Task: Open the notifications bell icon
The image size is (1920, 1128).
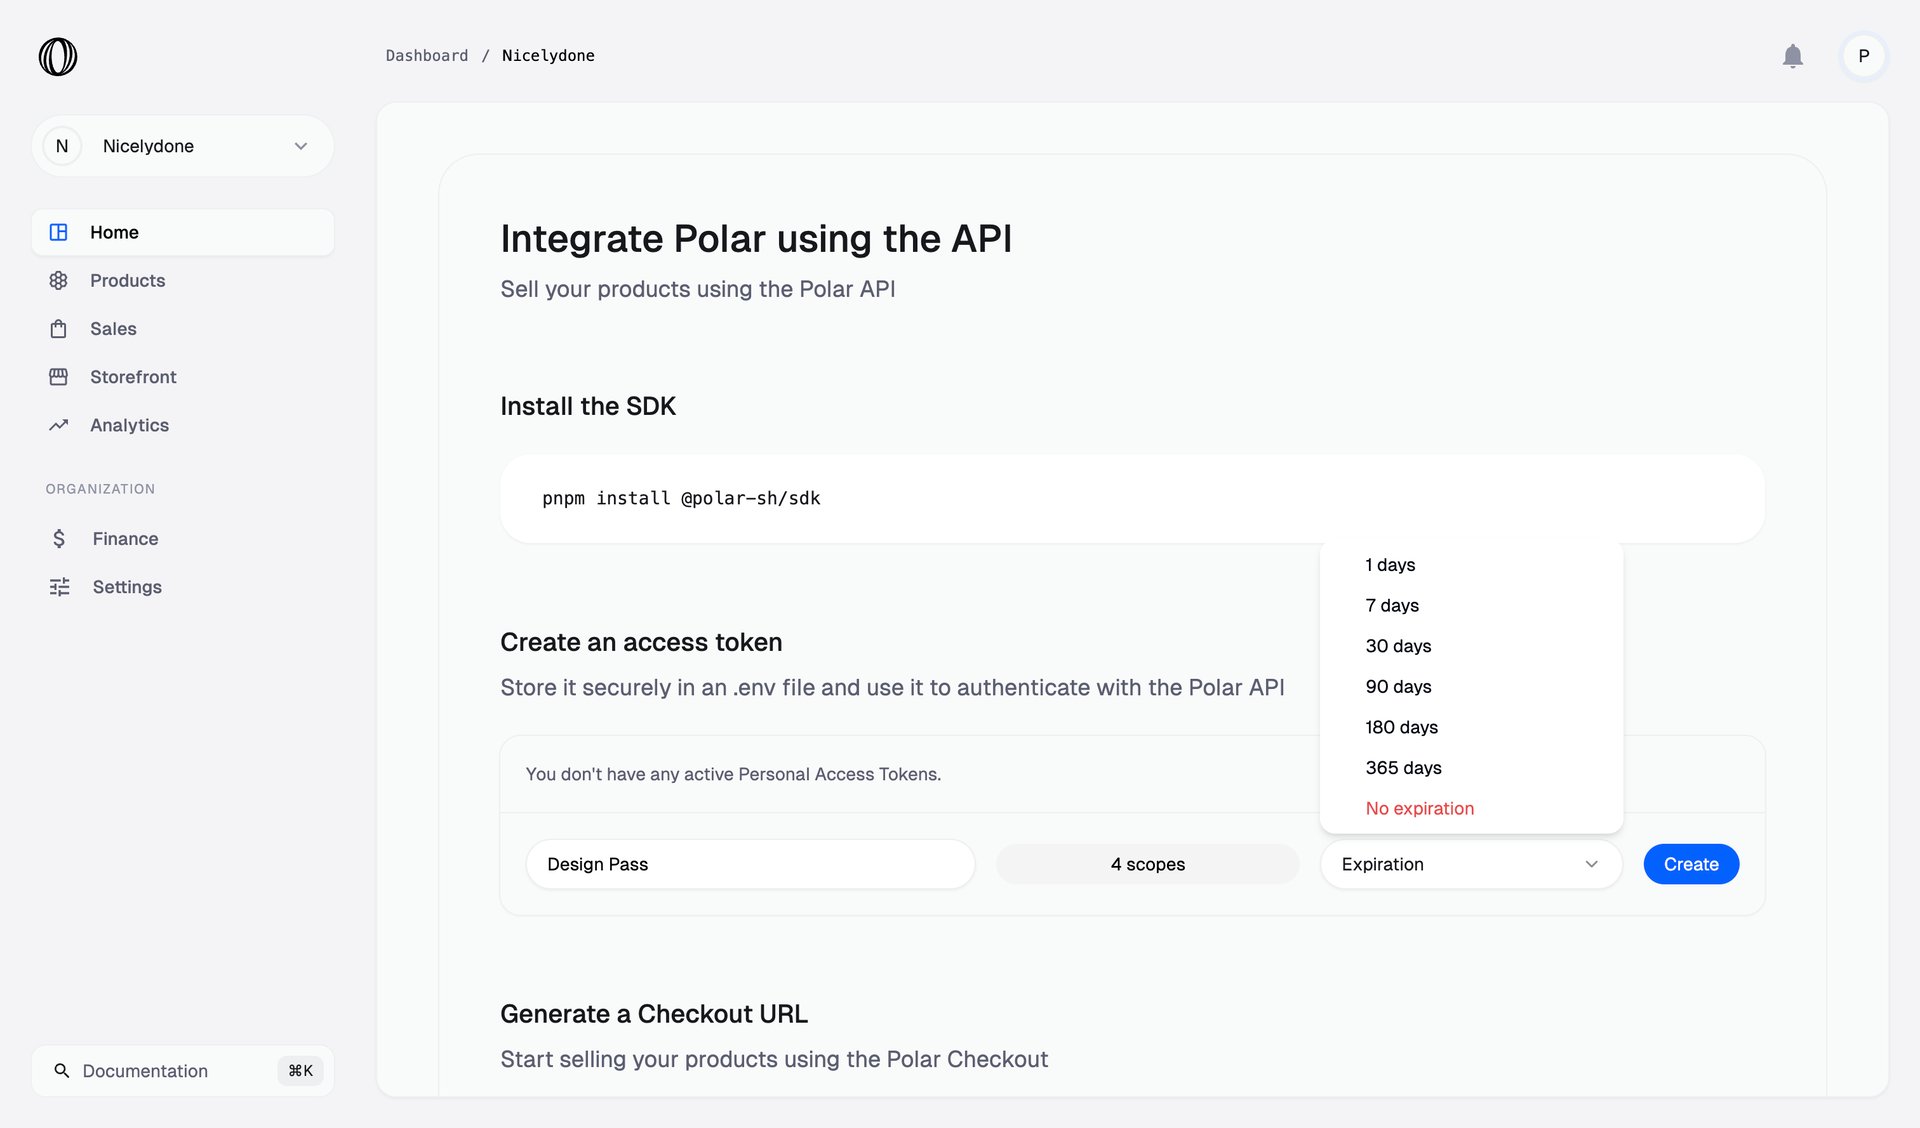Action: click(x=1793, y=56)
